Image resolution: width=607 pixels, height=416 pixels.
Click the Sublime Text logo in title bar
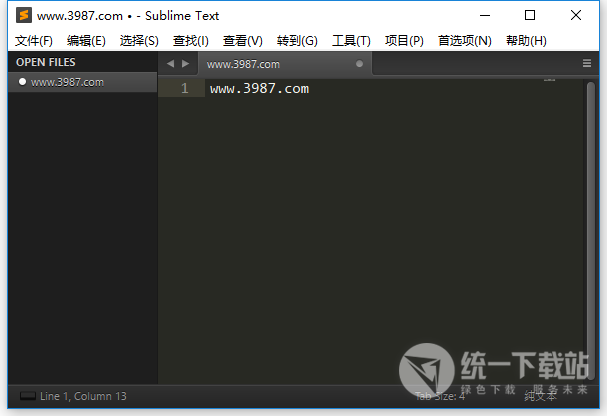tap(24, 16)
